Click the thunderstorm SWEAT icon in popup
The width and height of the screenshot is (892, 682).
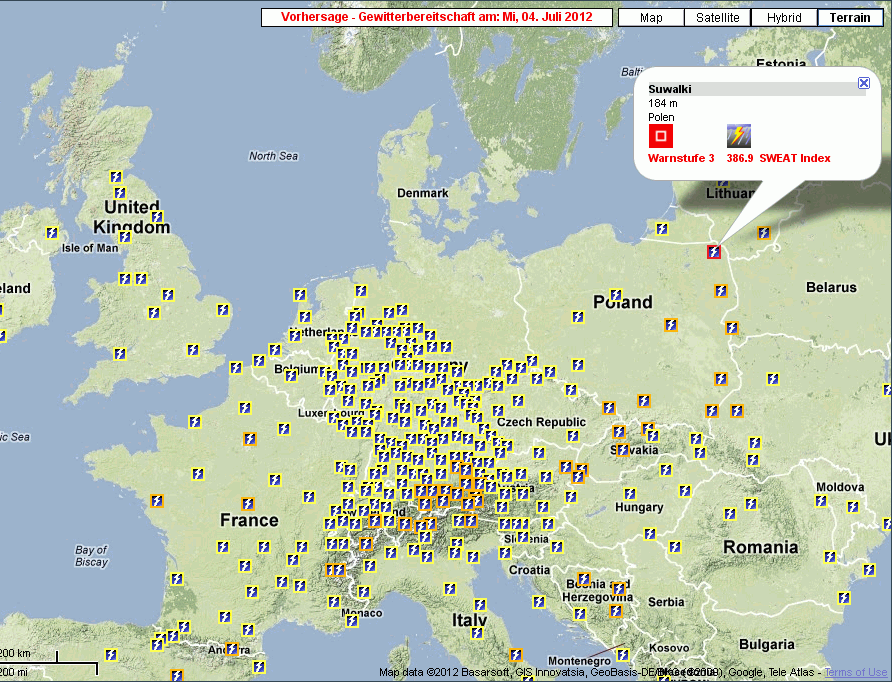click(x=738, y=136)
